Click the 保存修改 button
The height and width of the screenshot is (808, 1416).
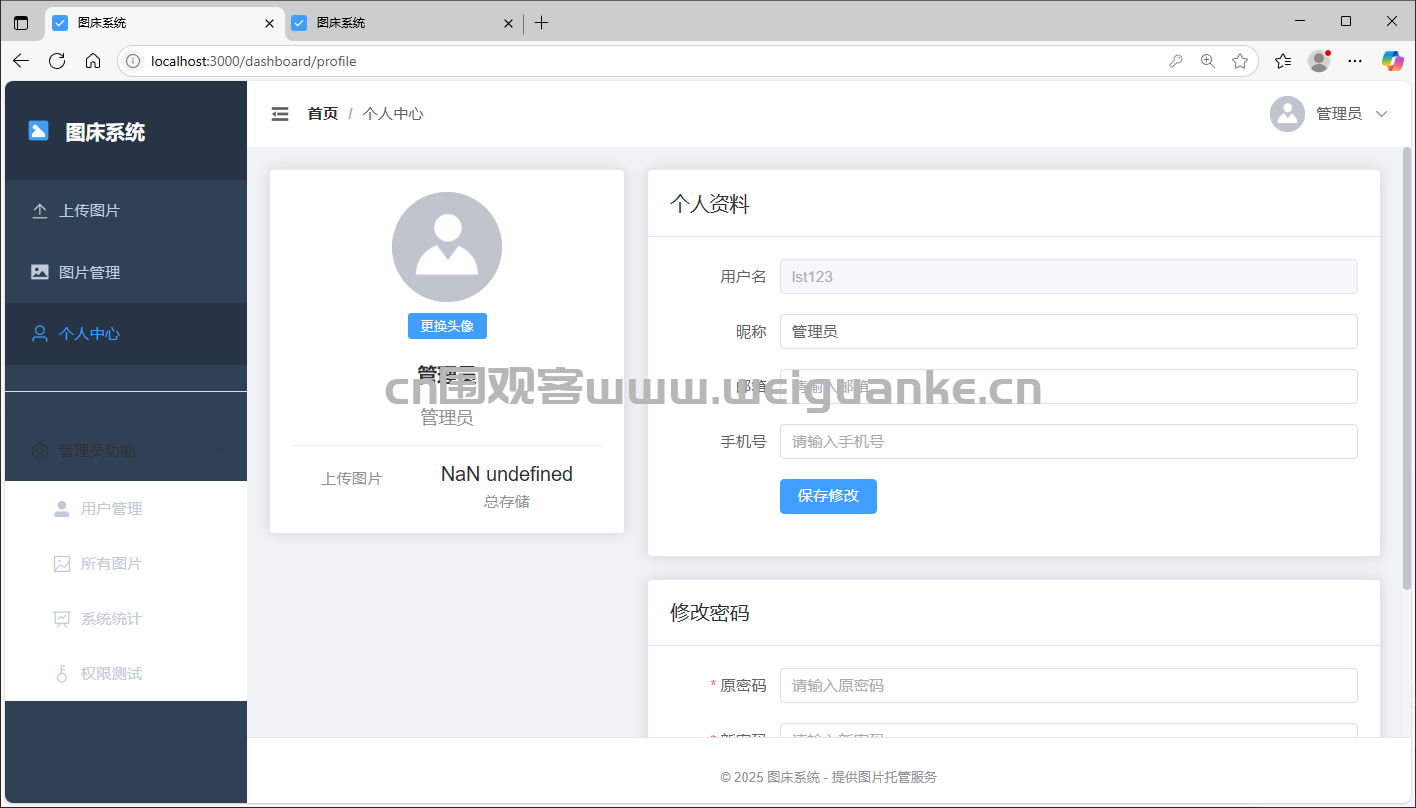(828, 496)
